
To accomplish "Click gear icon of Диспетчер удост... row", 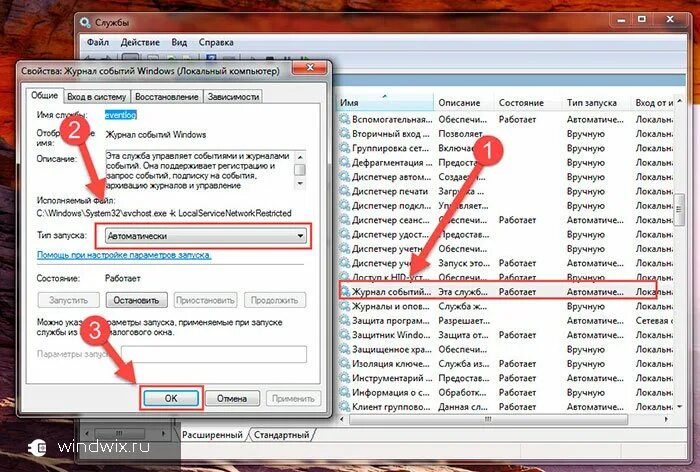I will click(344, 234).
